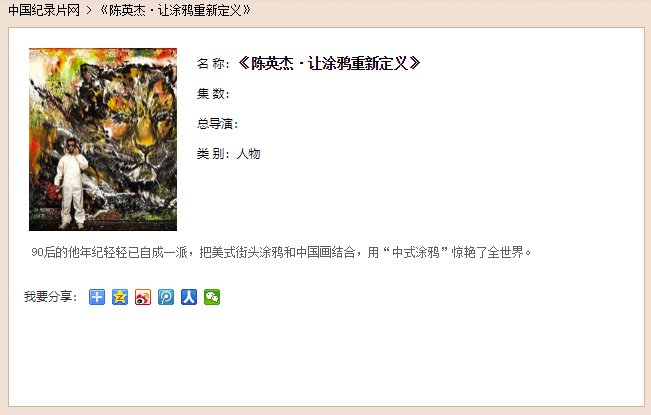
Task: Click the empty white area below share icons
Action: point(326,357)
